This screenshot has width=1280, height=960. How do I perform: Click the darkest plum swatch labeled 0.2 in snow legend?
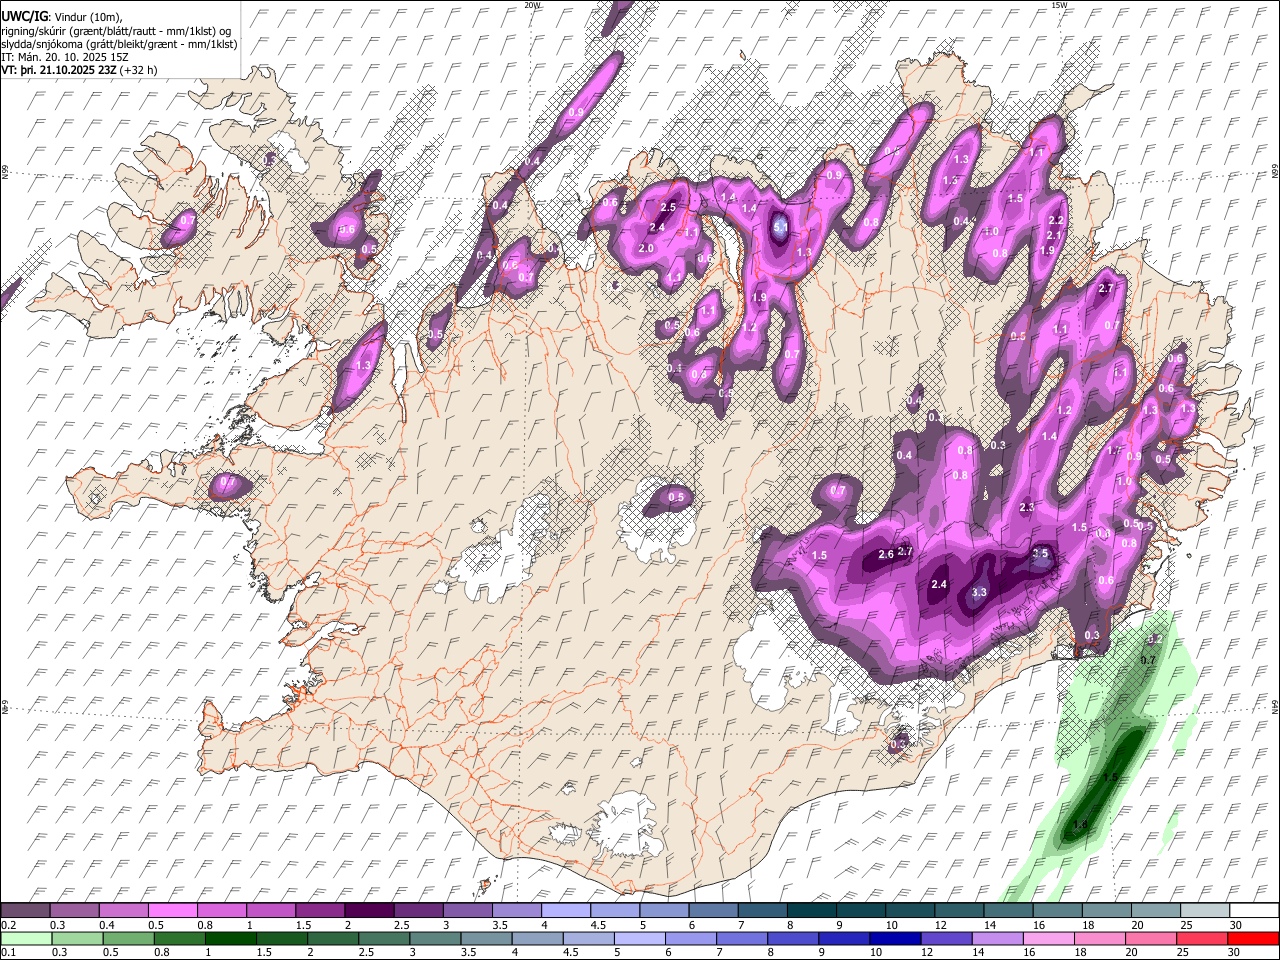25,911
